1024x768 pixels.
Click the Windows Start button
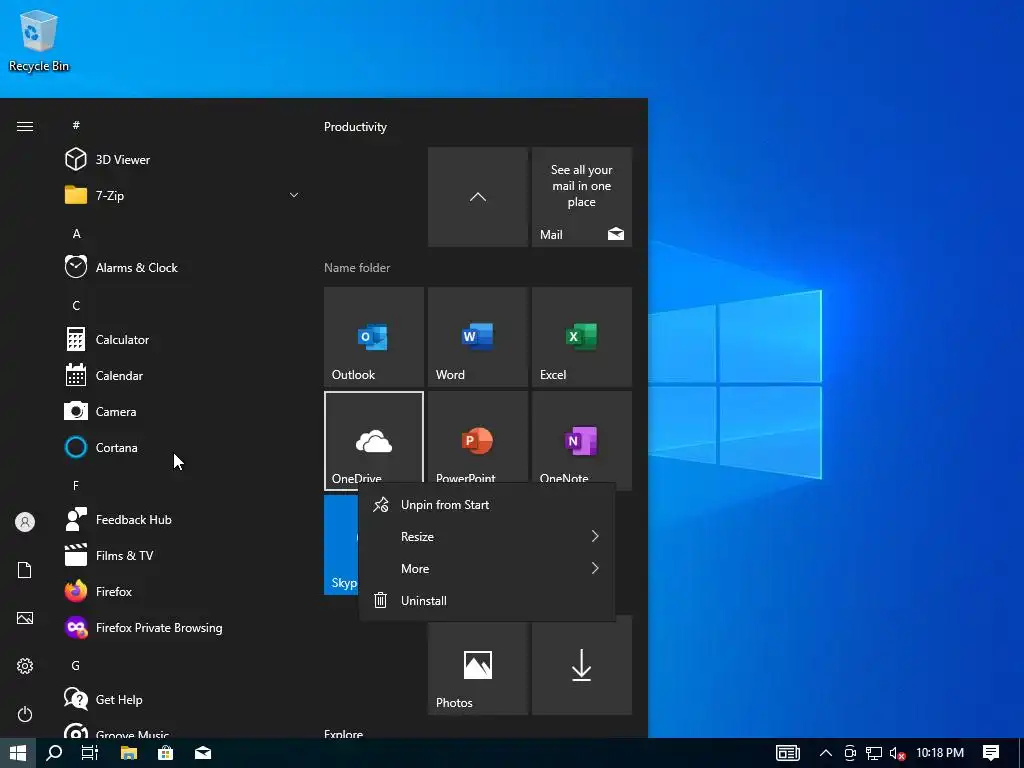pyautogui.click(x=18, y=753)
